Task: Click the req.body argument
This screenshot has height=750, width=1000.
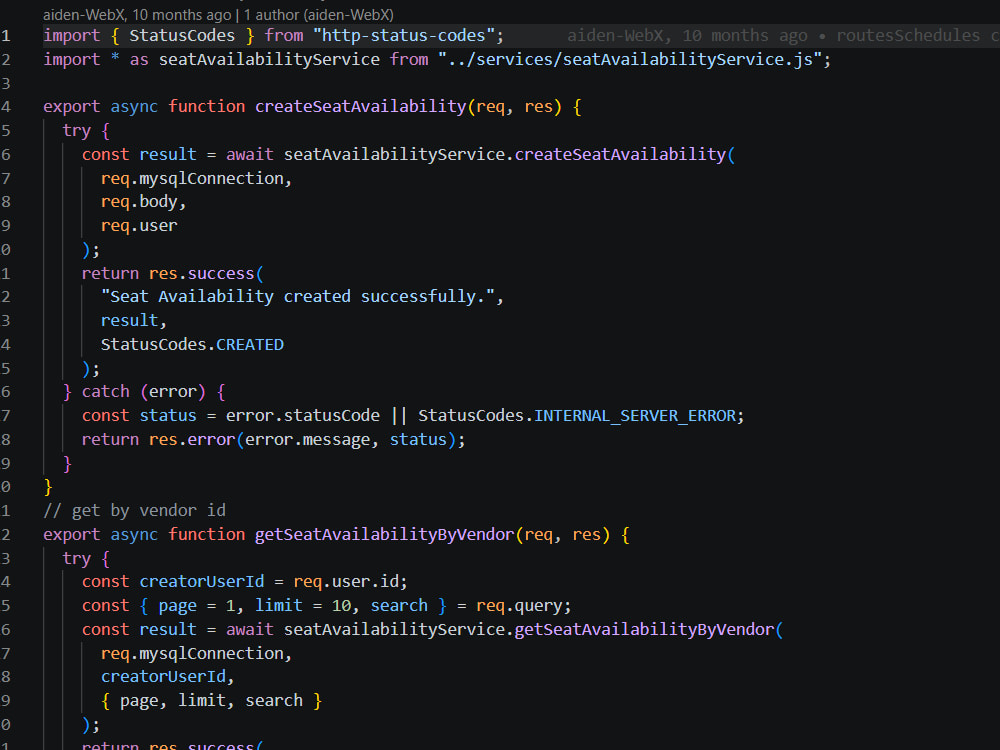Action: point(139,202)
